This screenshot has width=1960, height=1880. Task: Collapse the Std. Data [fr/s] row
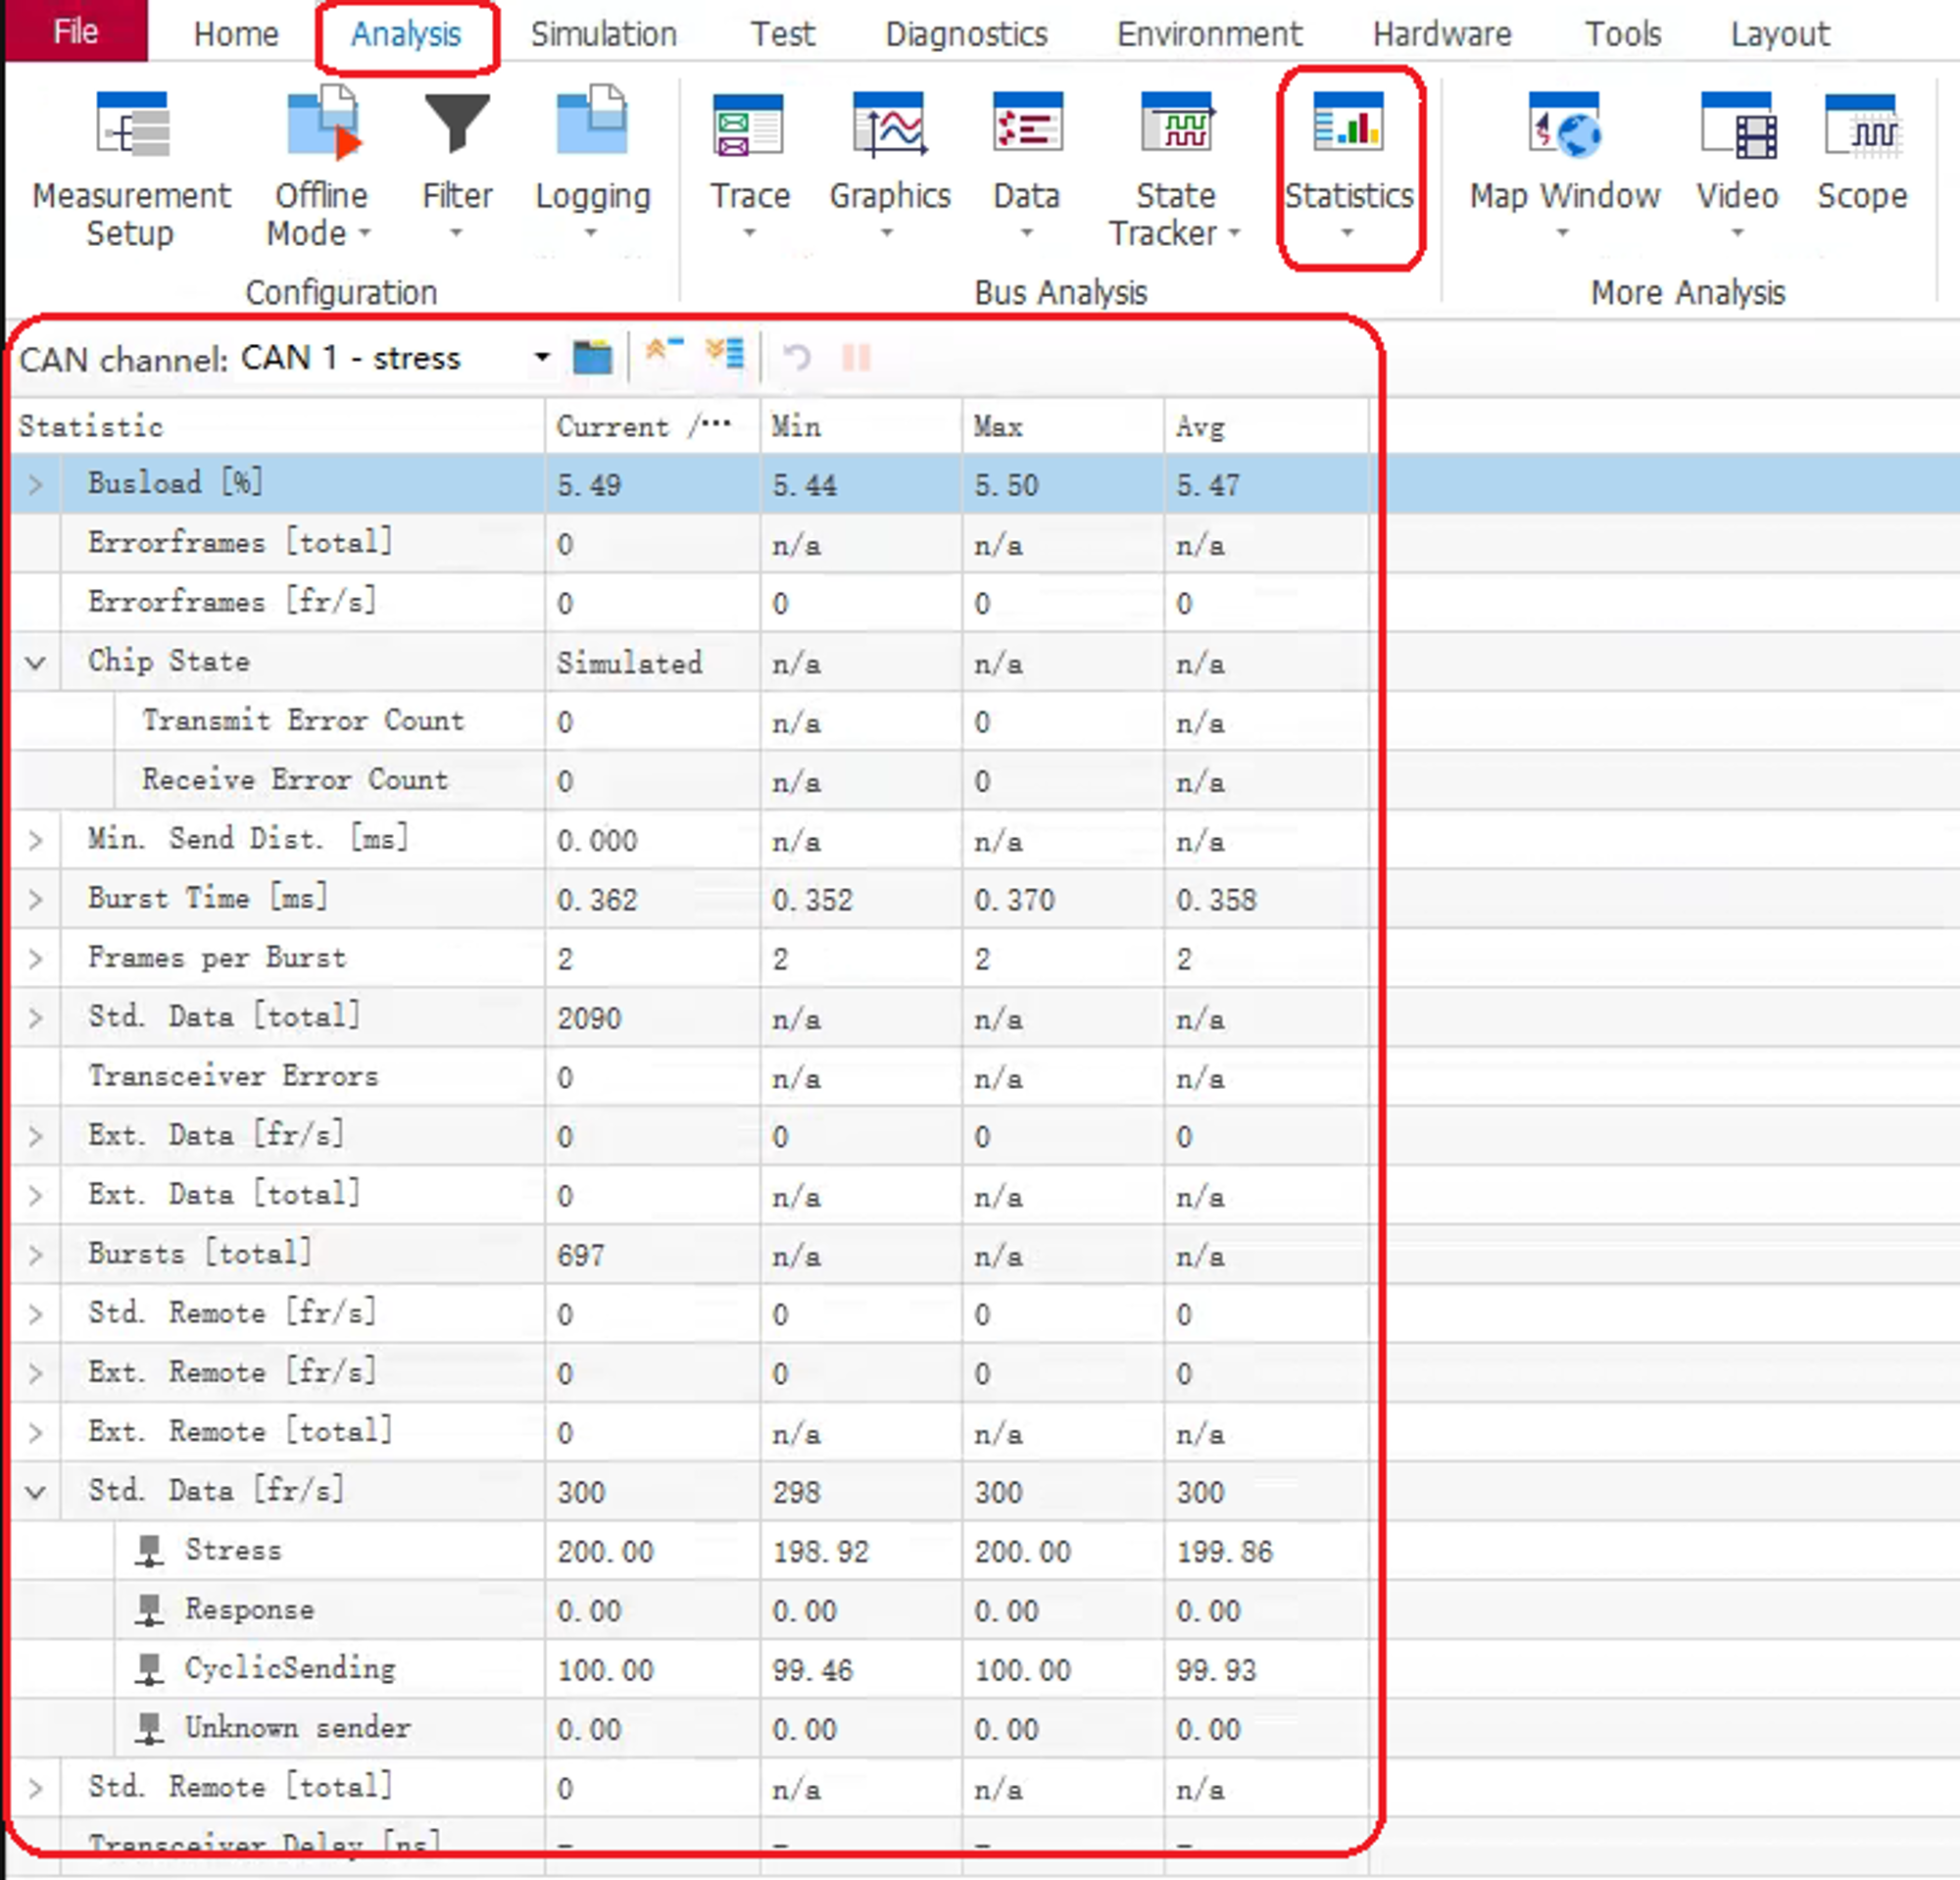point(36,1492)
